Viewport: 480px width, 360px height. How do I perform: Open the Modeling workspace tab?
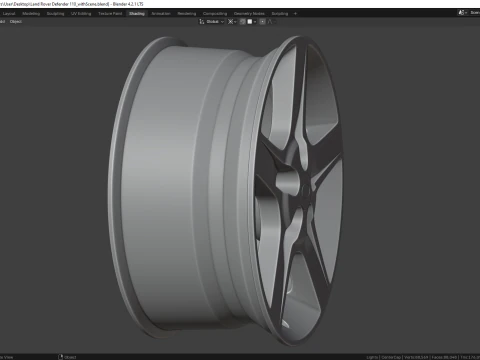31,14
